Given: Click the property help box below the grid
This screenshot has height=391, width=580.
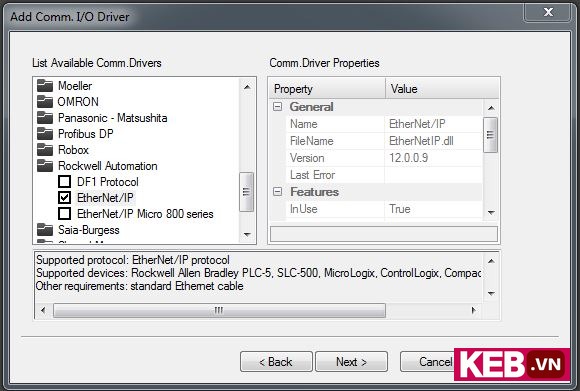Looking at the screenshot, I should coord(384,234).
